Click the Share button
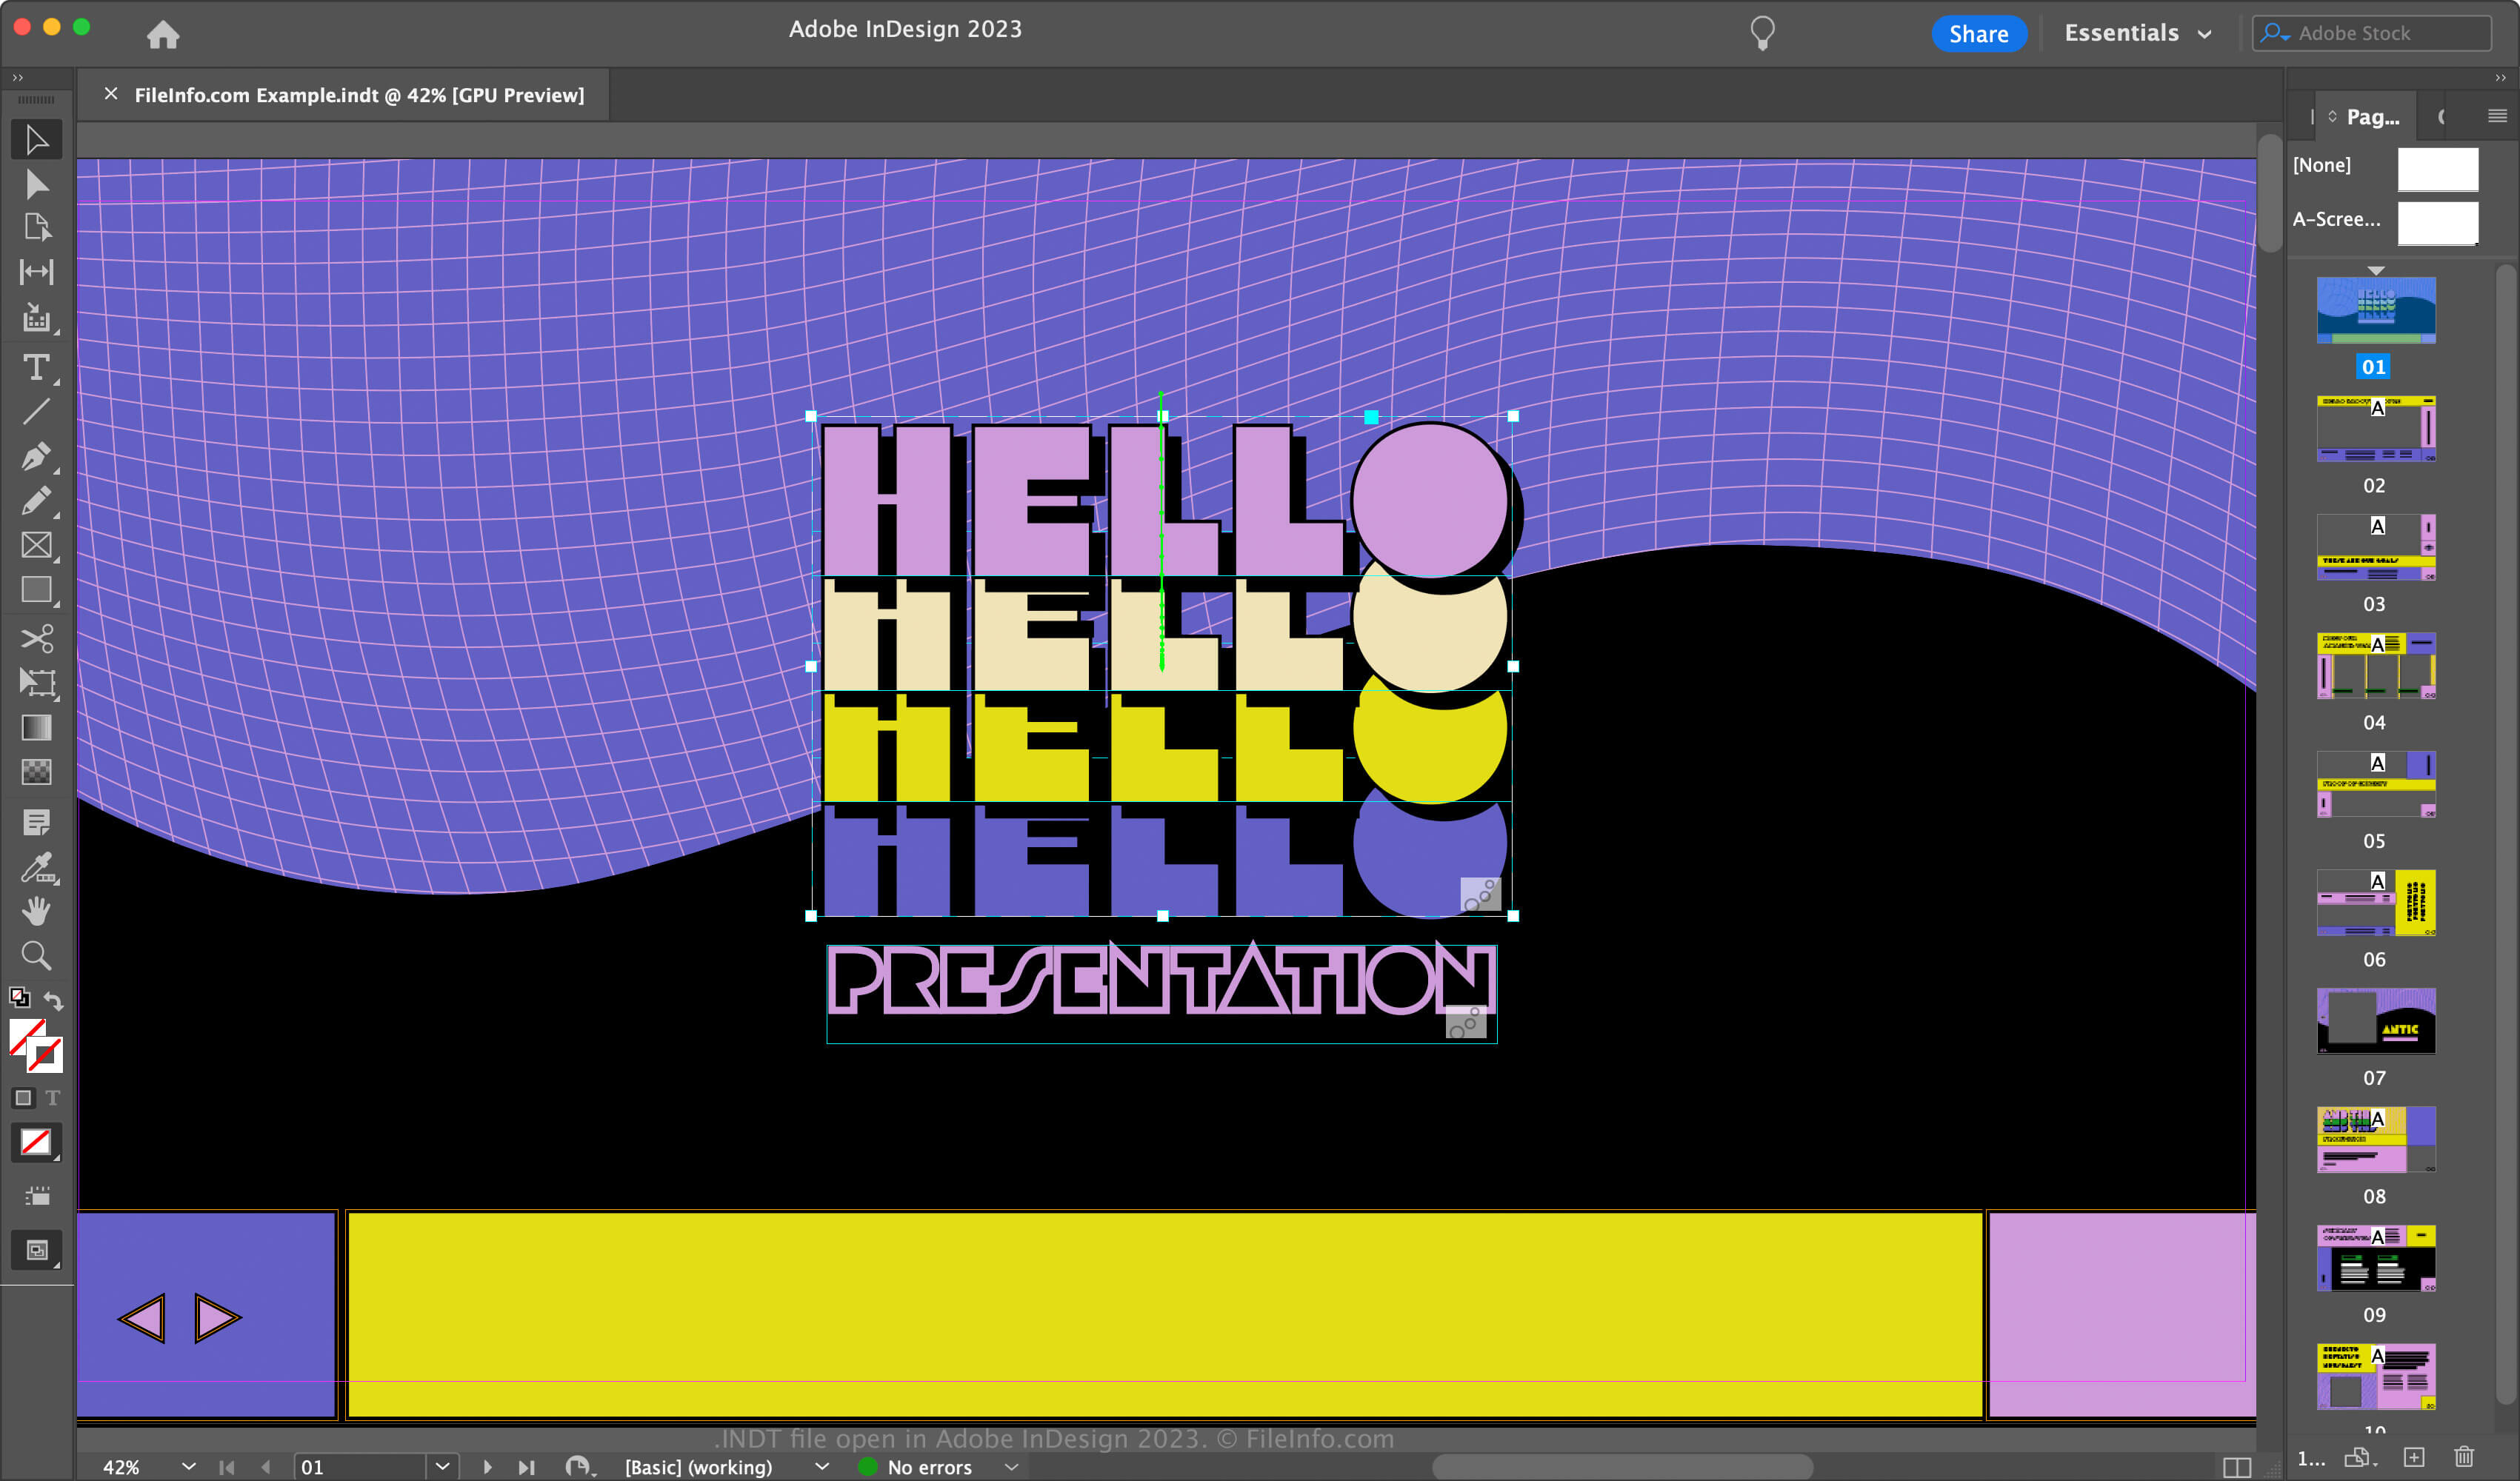The width and height of the screenshot is (2520, 1481). click(x=1978, y=33)
